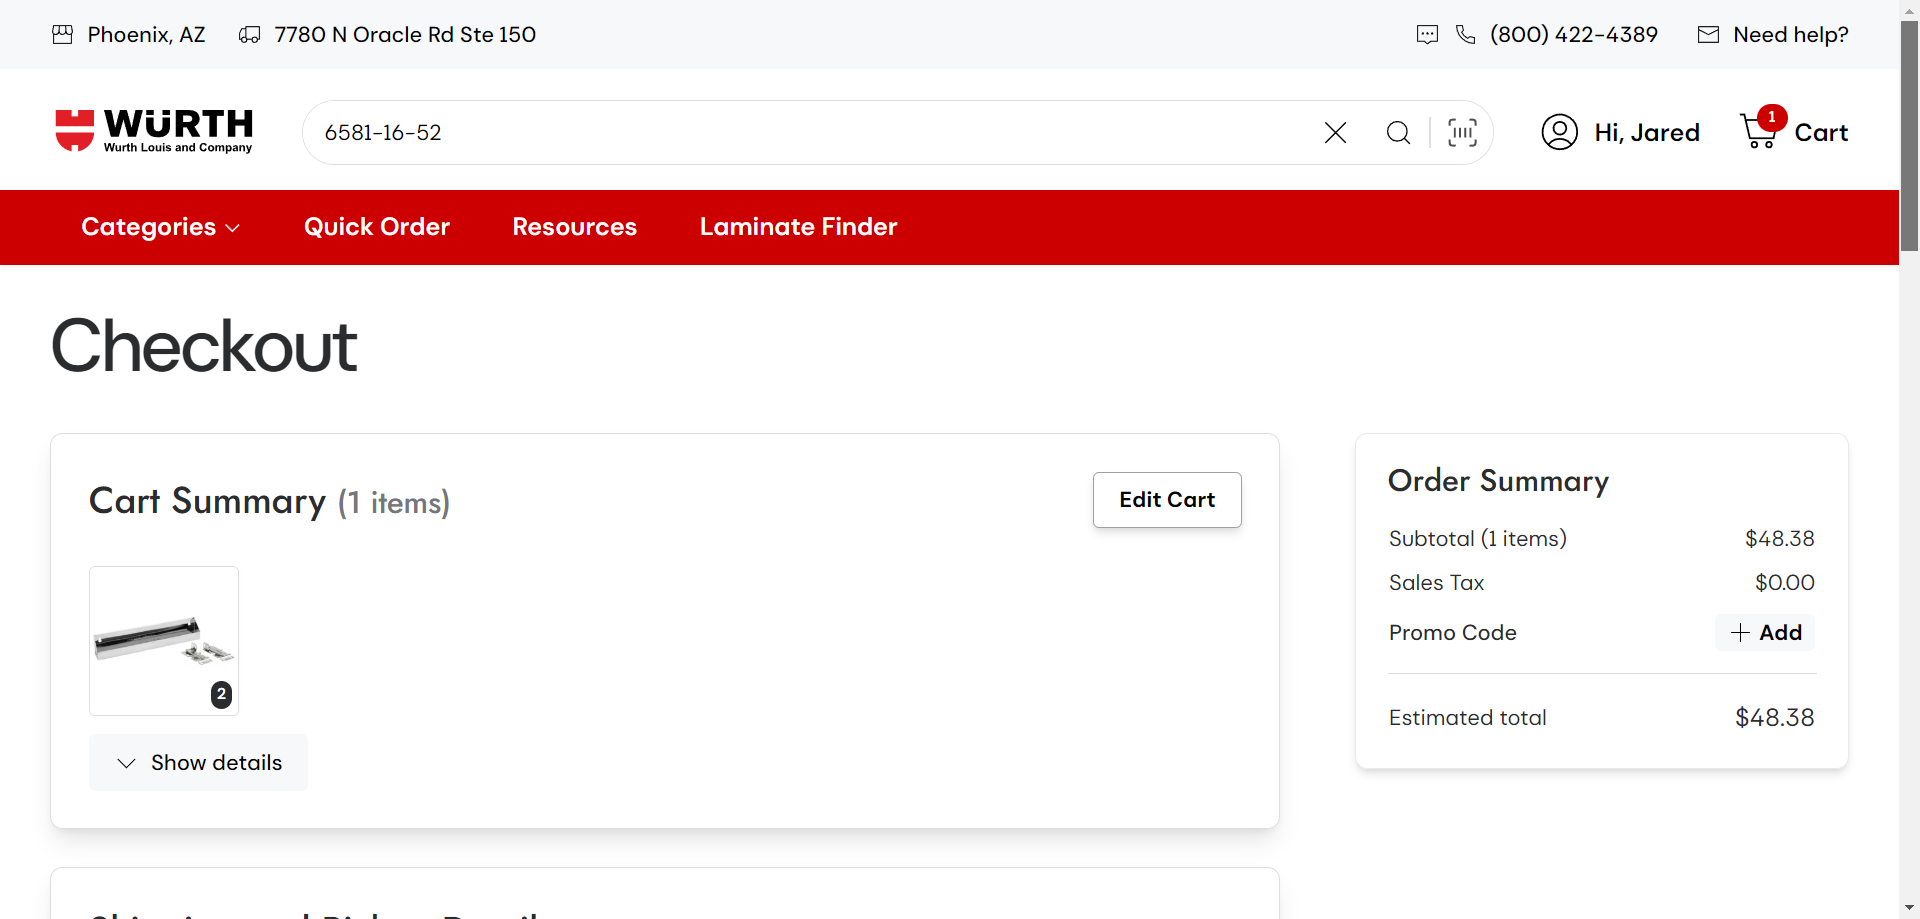Click the Sales Tax $0.00 amount

coord(1785,583)
